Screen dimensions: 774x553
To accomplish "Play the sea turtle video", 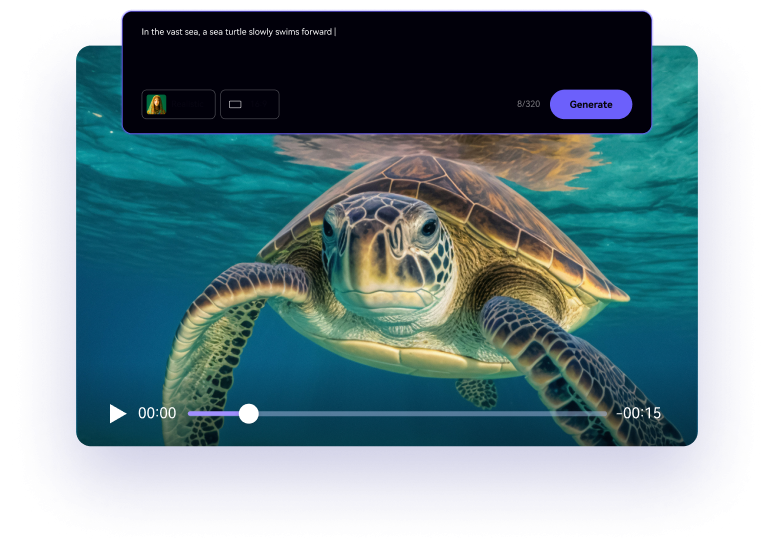I will point(117,413).
